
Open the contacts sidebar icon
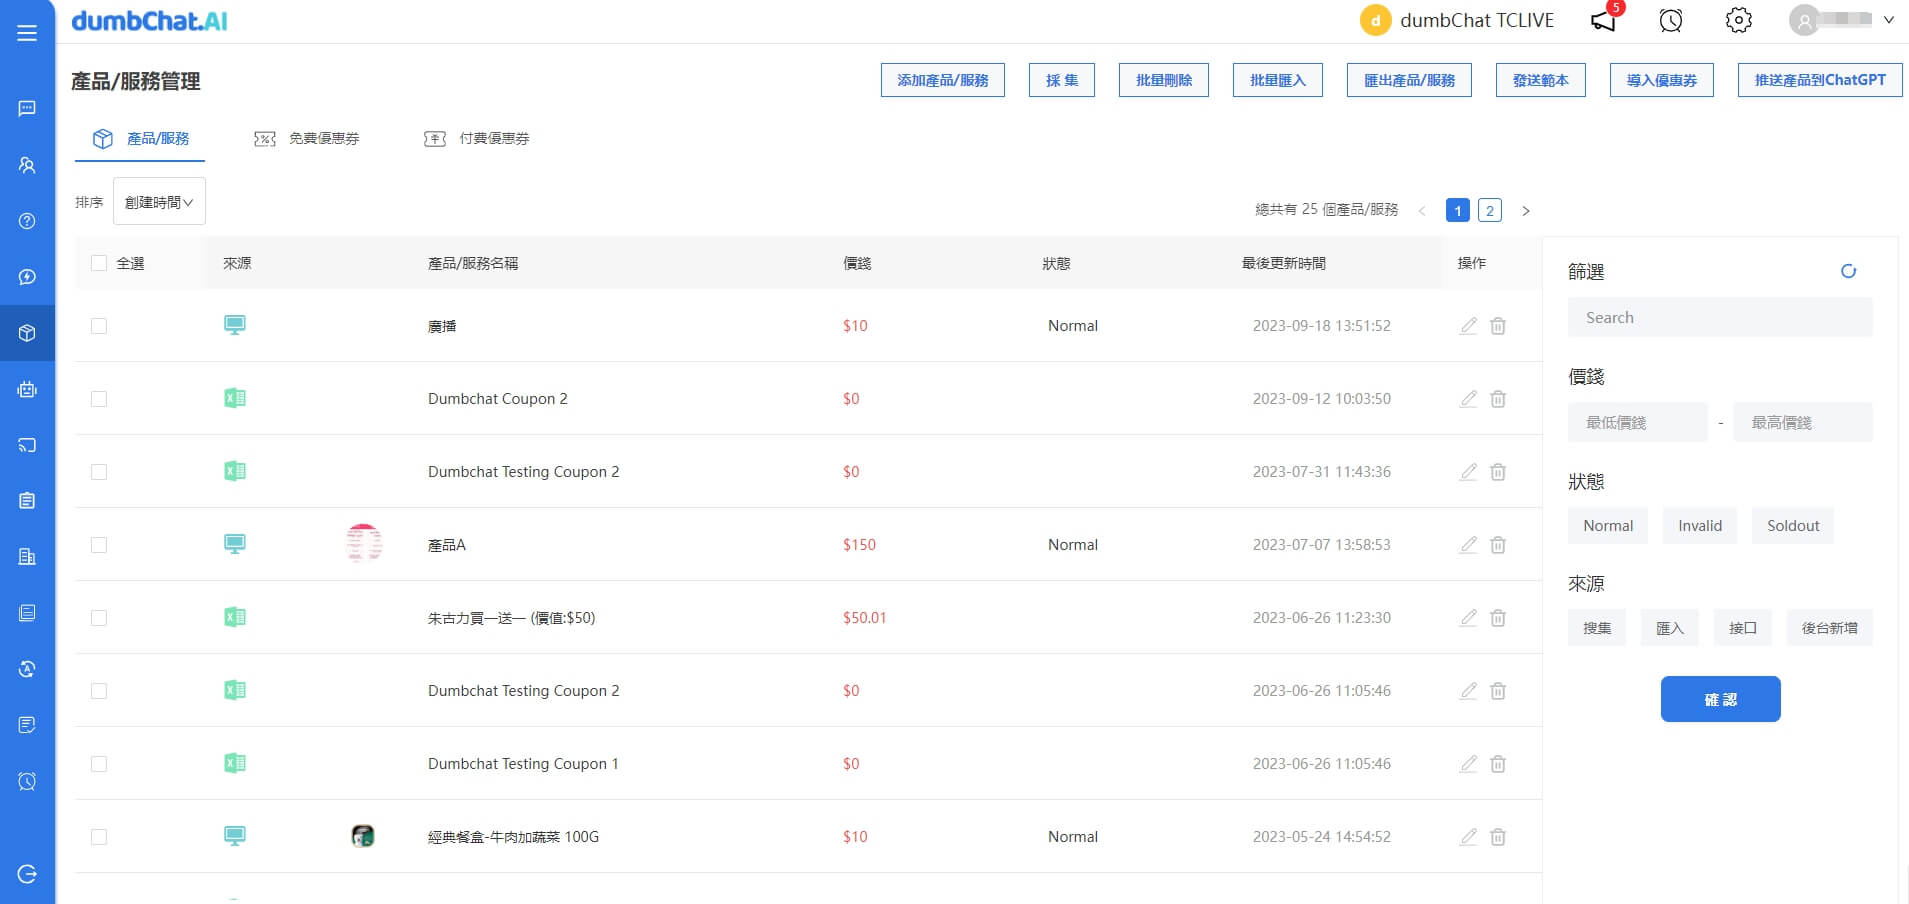coord(27,165)
